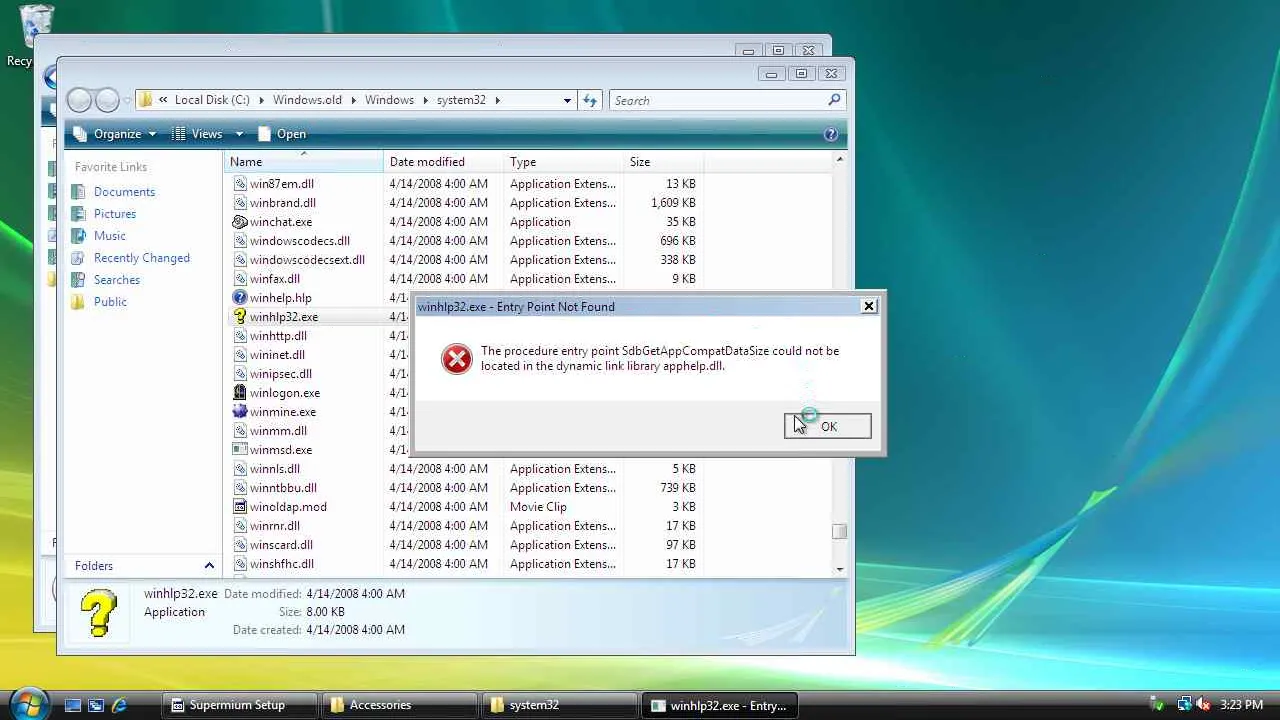Screen dimensions: 1280x720
Task: Click the winoldap.mod movie clip icon
Action: point(239,507)
